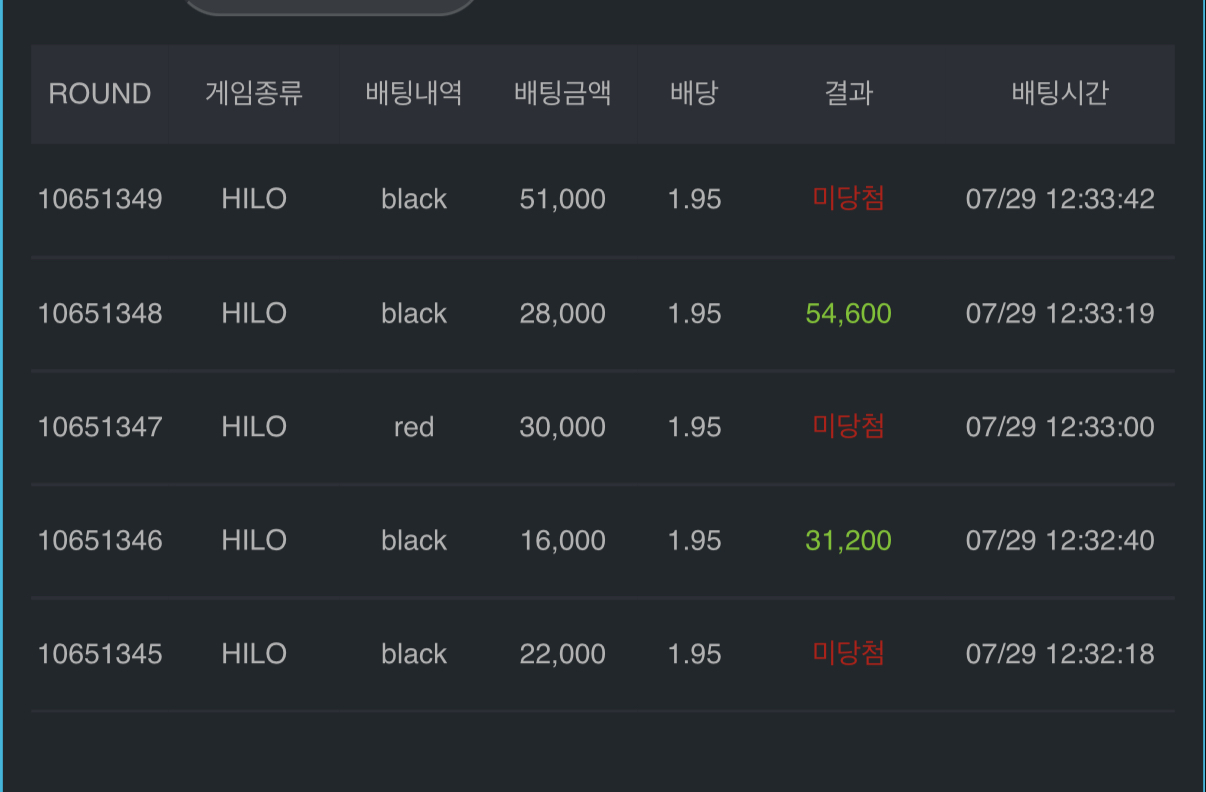Click the 배팅내역 column header
1206x792 pixels.
tap(414, 94)
